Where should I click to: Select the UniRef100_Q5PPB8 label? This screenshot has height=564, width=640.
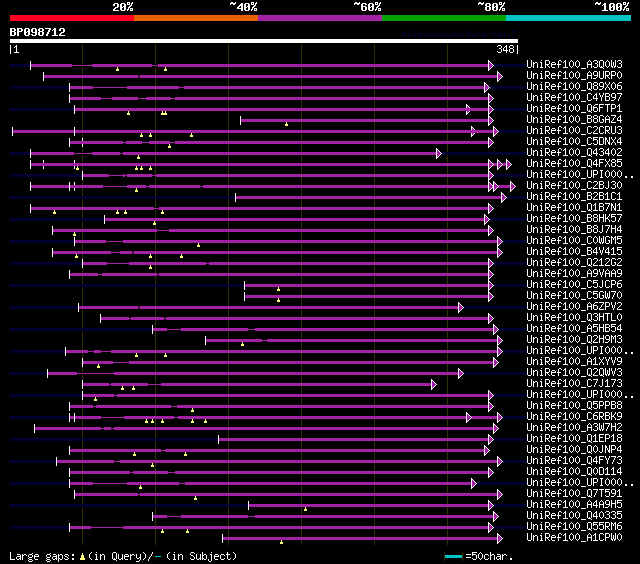[x=574, y=406]
